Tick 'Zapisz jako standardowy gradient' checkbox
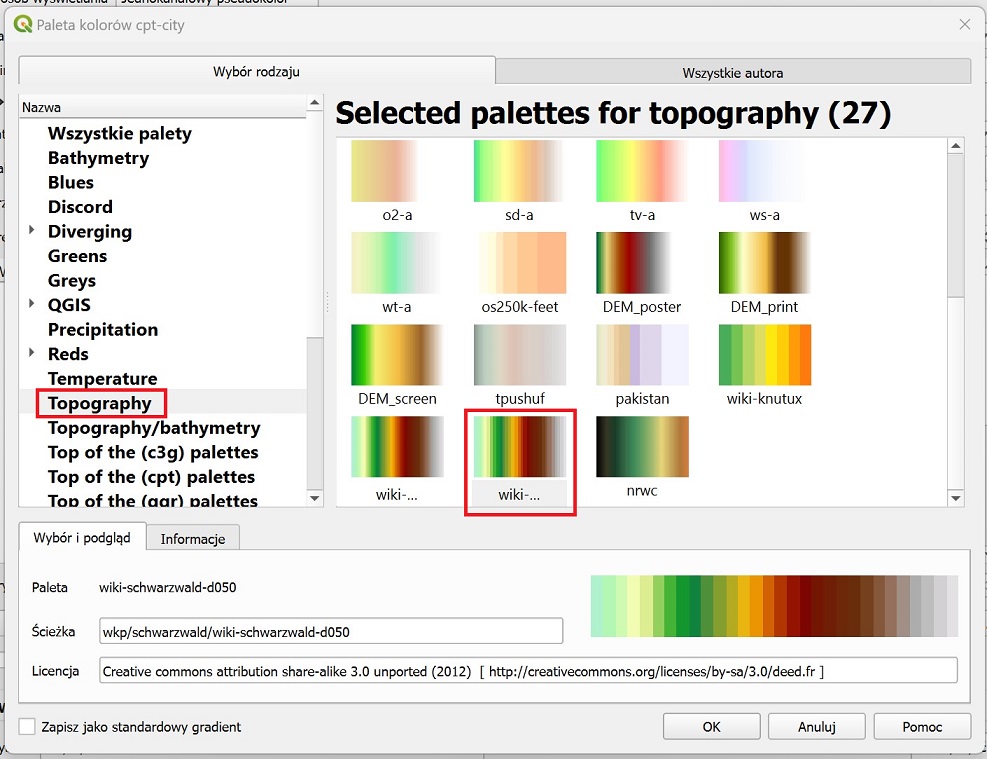This screenshot has width=987, height=759. point(26,726)
